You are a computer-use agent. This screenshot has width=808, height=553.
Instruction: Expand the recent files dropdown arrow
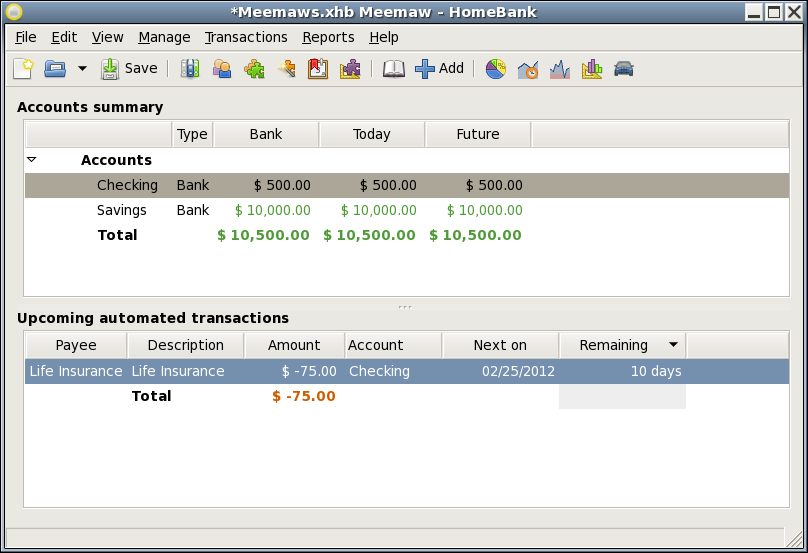tap(82, 69)
